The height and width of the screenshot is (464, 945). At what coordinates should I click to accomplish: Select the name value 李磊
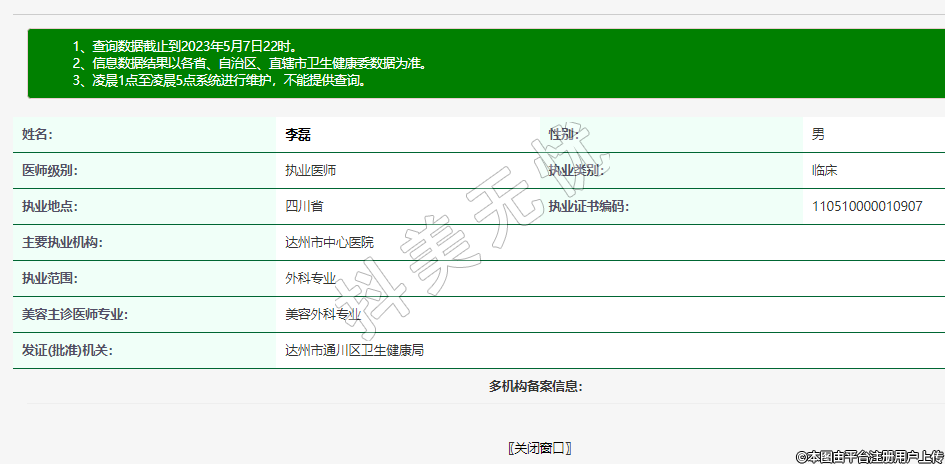pyautogui.click(x=298, y=135)
